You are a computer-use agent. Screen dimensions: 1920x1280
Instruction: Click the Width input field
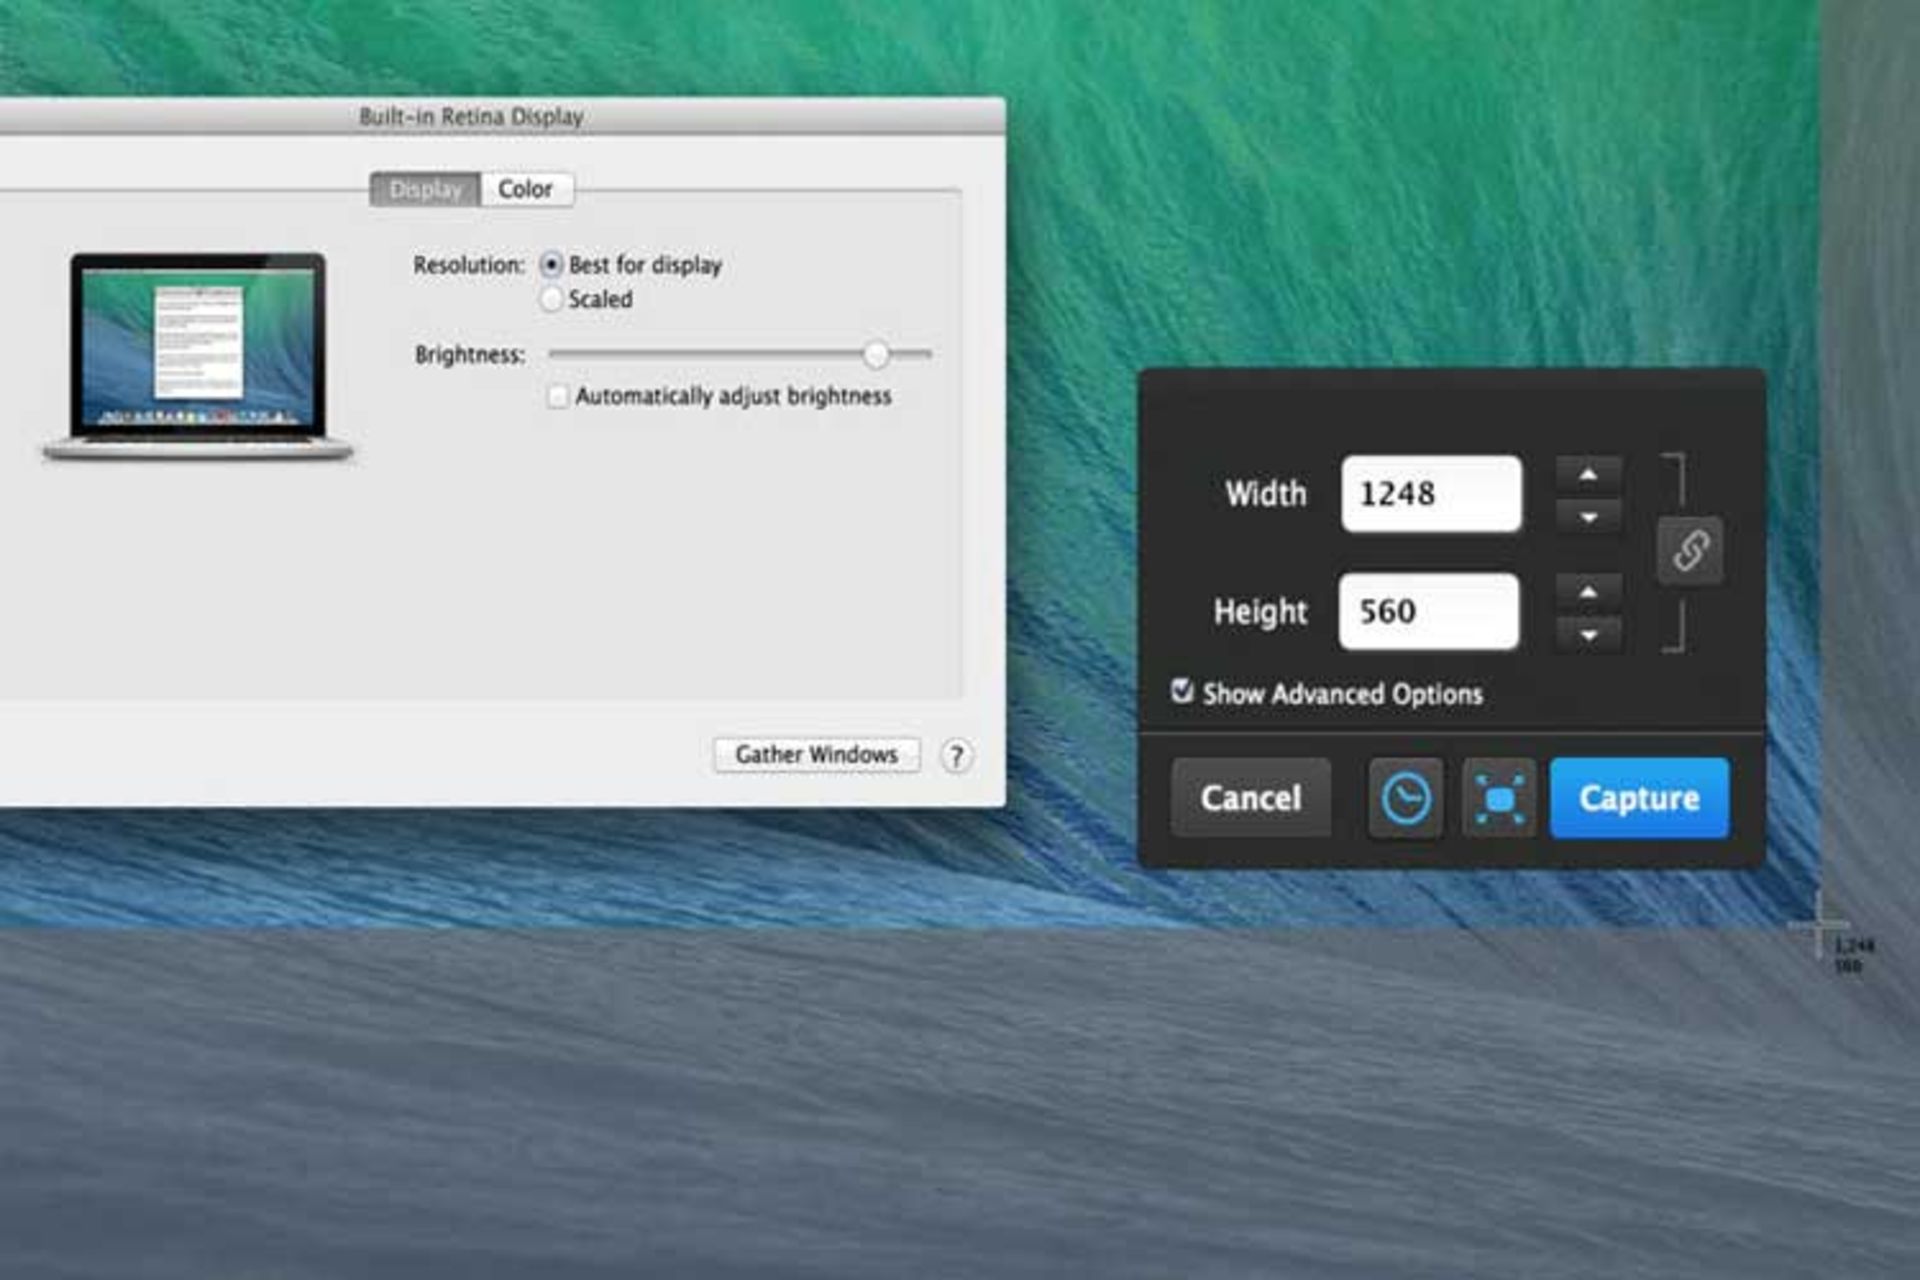1431,494
